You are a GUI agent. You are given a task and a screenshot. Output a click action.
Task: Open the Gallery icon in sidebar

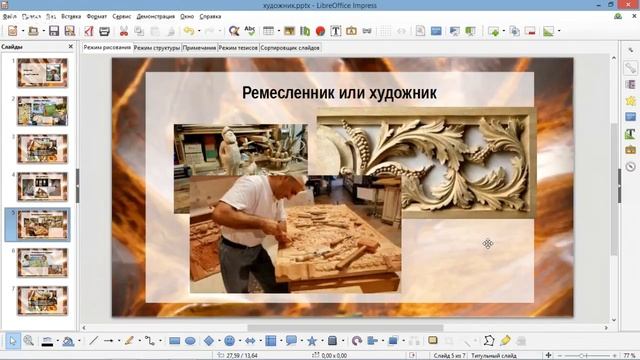click(631, 150)
